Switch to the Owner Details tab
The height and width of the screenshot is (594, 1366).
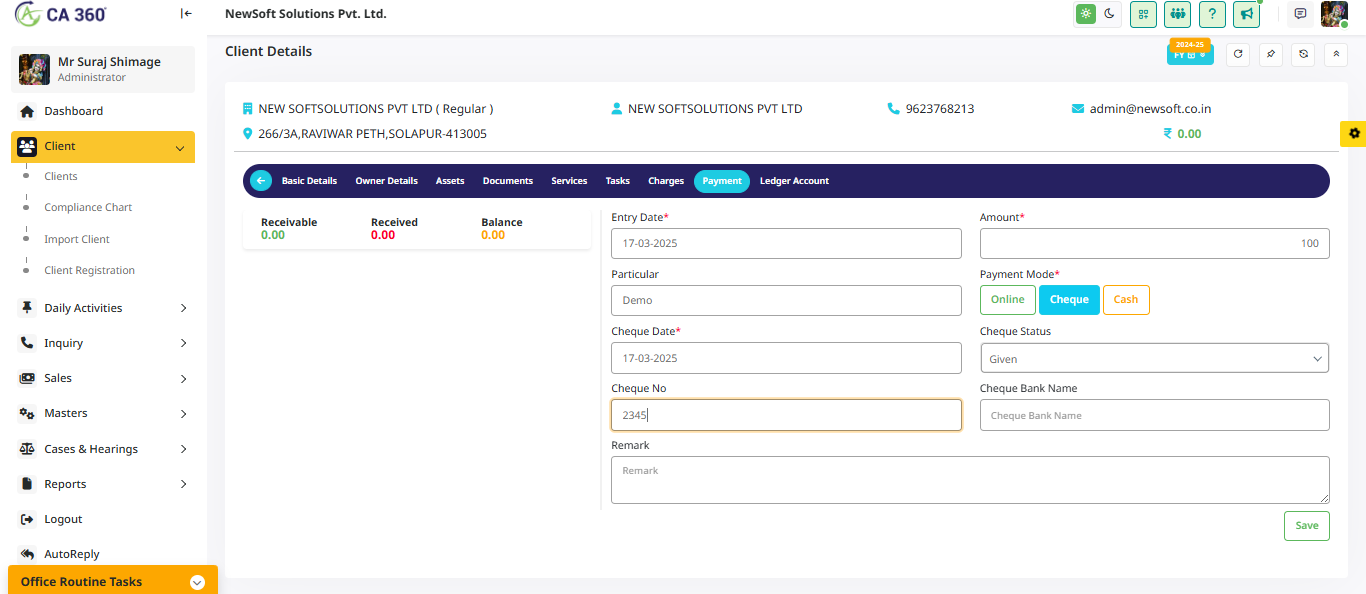386,181
